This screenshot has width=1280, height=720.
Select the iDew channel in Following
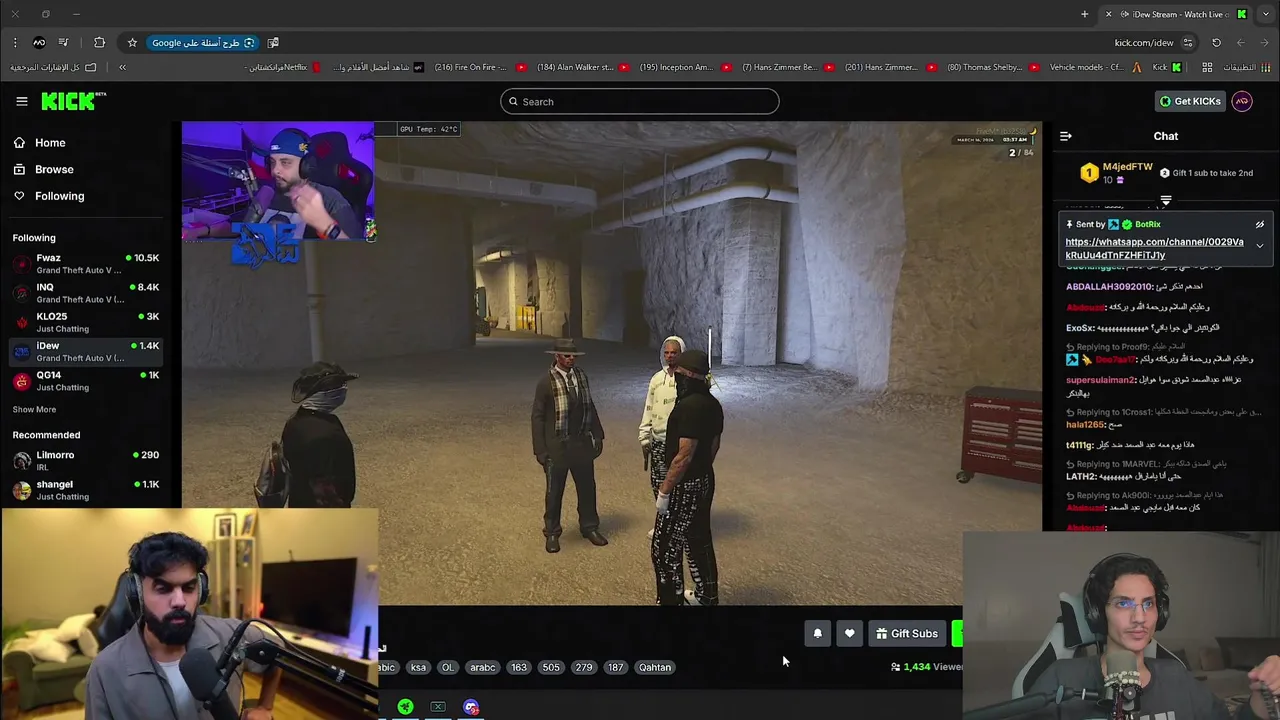[85, 351]
